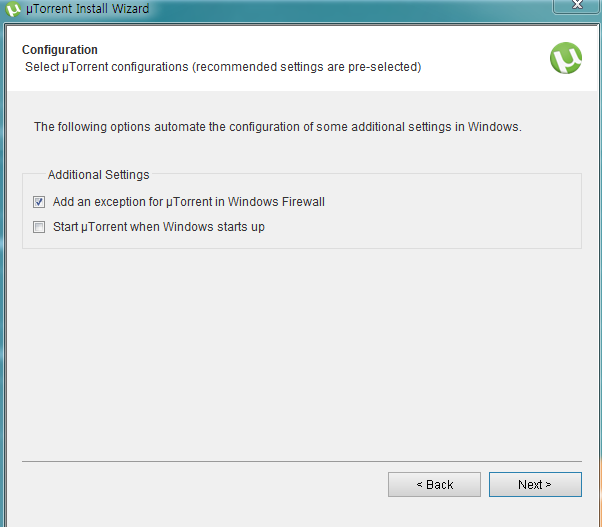Image resolution: width=602 pixels, height=527 pixels.
Task: Click the µTorrent title bar icon
Action: (13, 9)
